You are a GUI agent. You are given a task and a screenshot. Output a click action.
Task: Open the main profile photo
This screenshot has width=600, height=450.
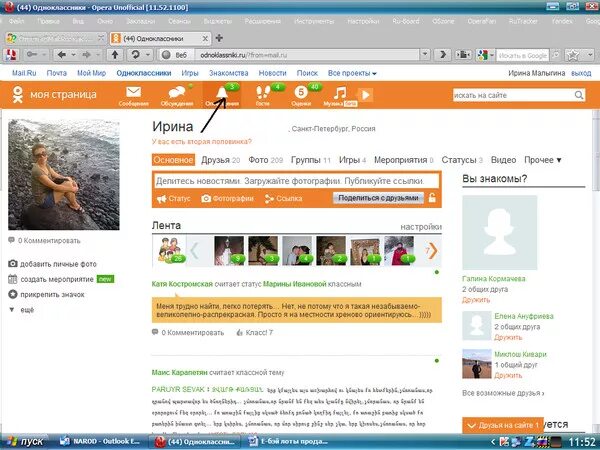click(x=64, y=174)
